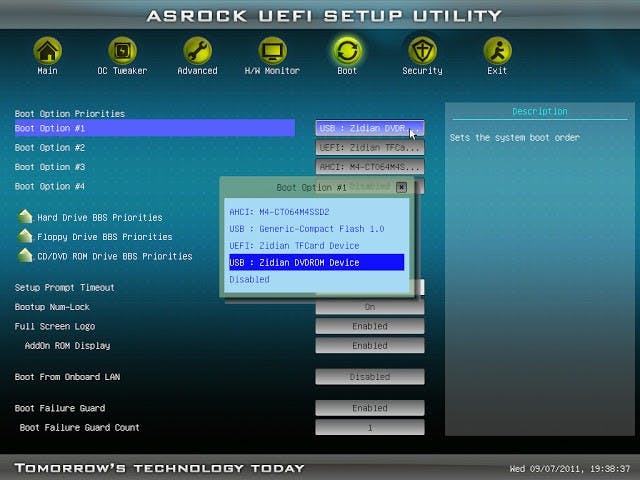Select the Boot Option #1 row label

50,128
